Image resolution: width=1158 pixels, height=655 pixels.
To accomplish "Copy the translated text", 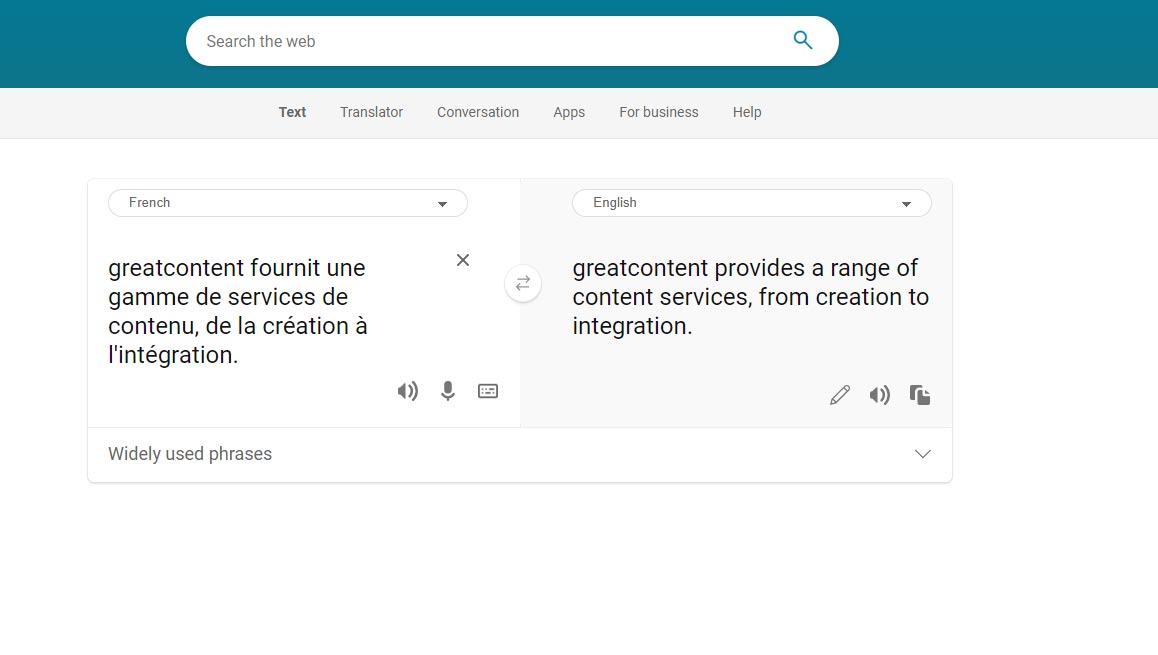I will point(919,395).
